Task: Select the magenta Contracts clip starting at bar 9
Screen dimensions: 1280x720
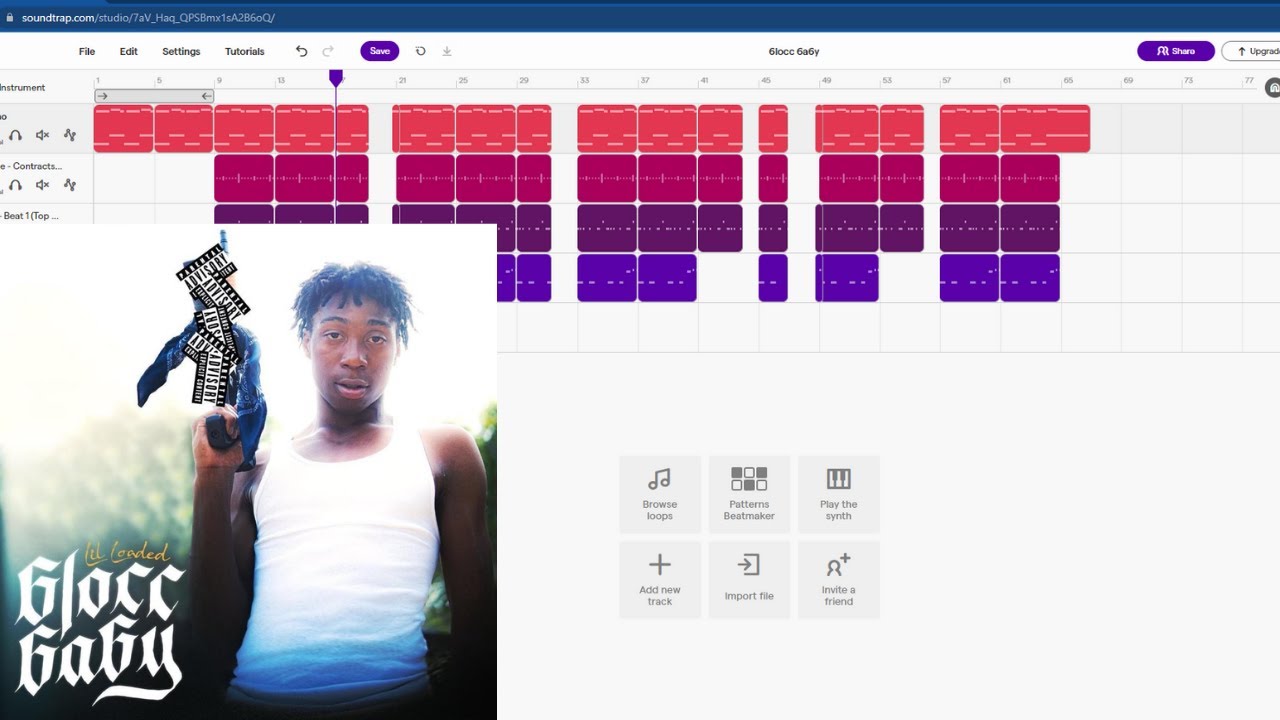Action: pos(244,178)
